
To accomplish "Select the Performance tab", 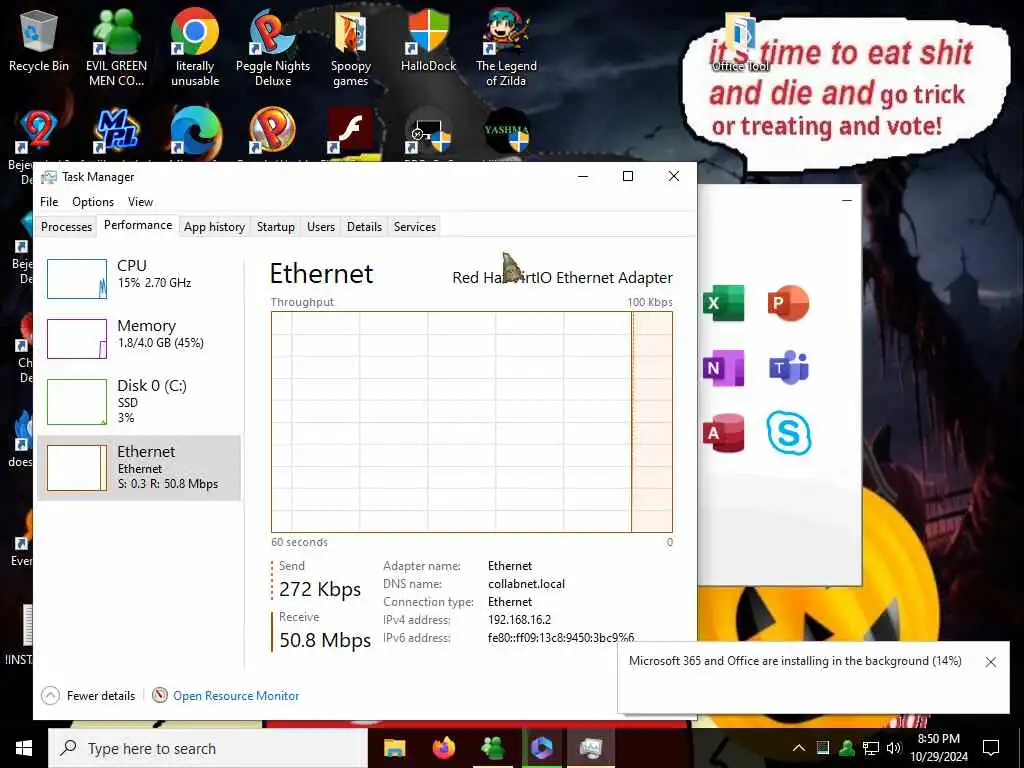I will 138,225.
